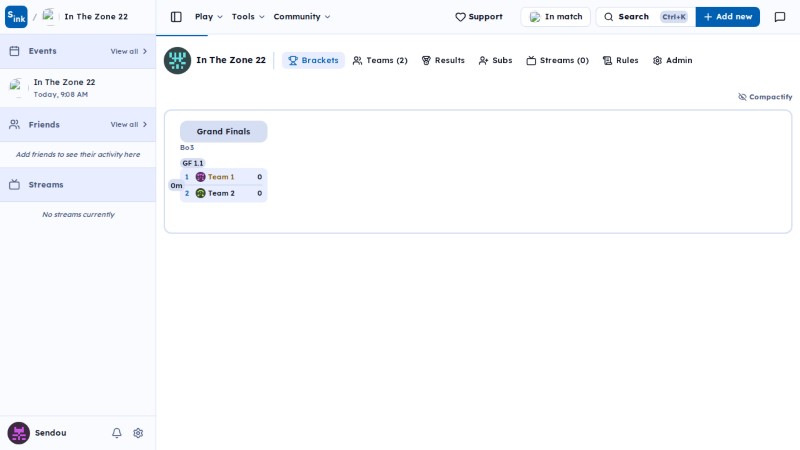Screen dimensions: 800x450
Task: Open the Admin tab
Action: [x=672, y=60]
